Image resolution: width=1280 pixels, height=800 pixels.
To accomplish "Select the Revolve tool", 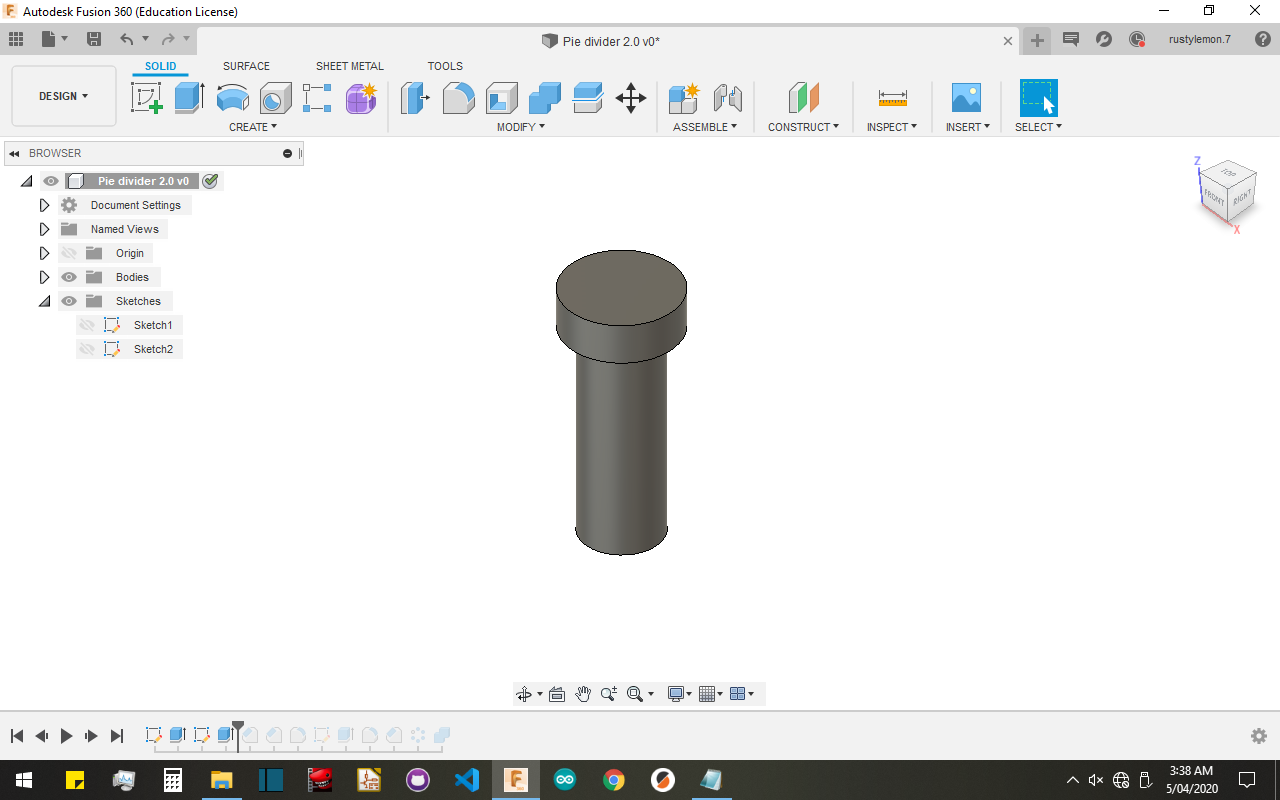I will click(x=233, y=98).
